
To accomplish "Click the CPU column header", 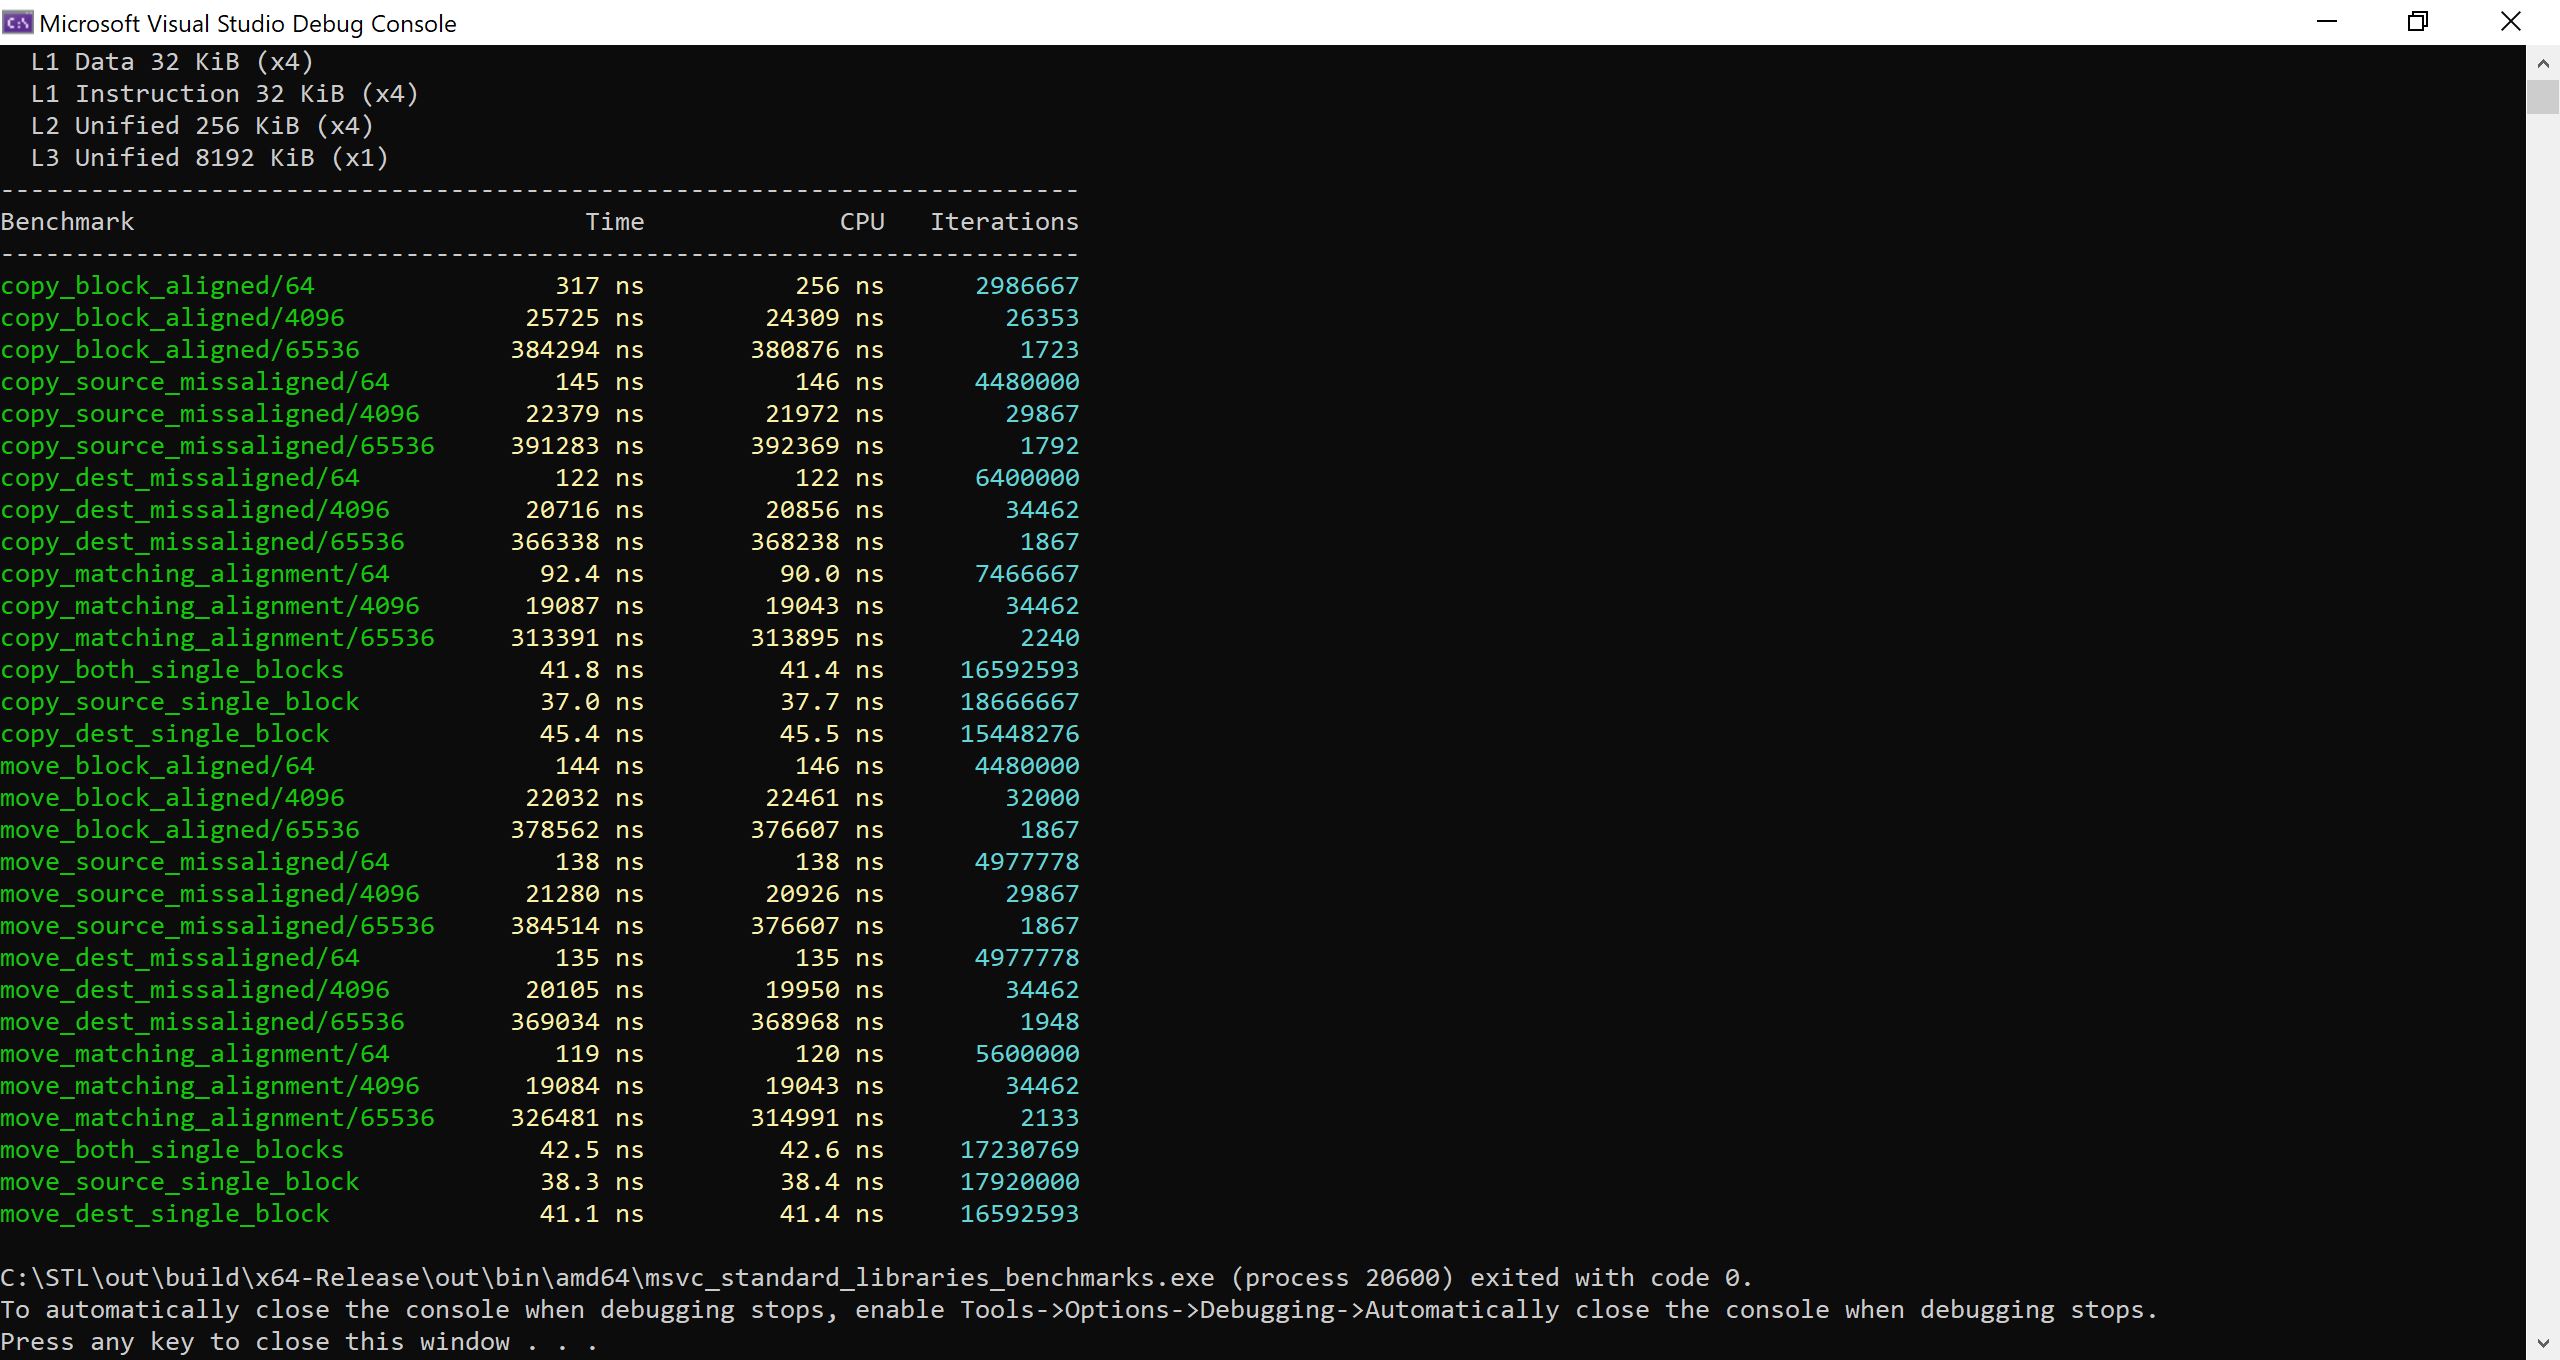I will pyautogui.click(x=861, y=222).
